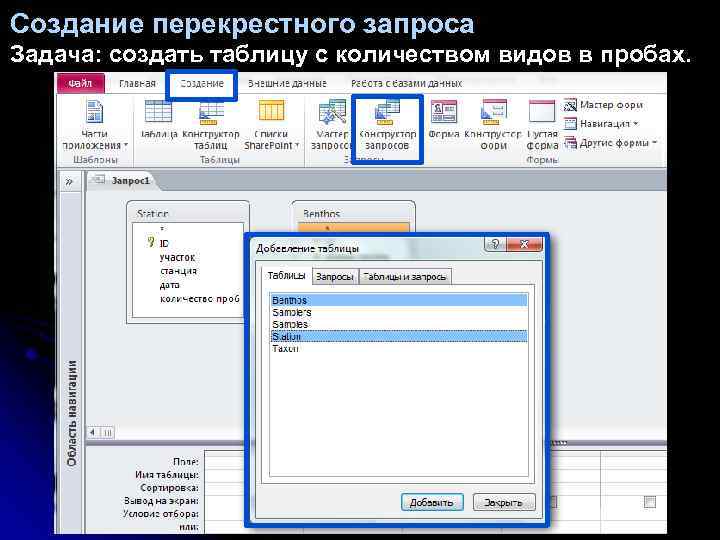720x540 pixels.
Task: Click the asterisk field in Station table
Action: coord(162,229)
